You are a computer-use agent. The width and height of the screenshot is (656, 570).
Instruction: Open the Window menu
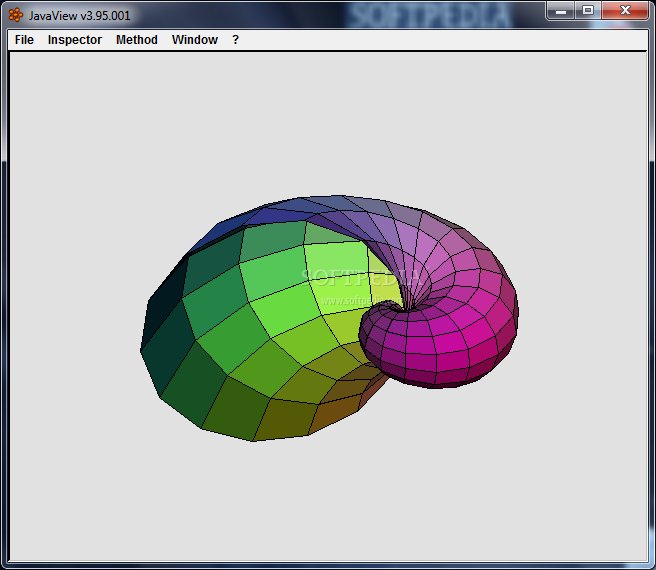(195, 40)
